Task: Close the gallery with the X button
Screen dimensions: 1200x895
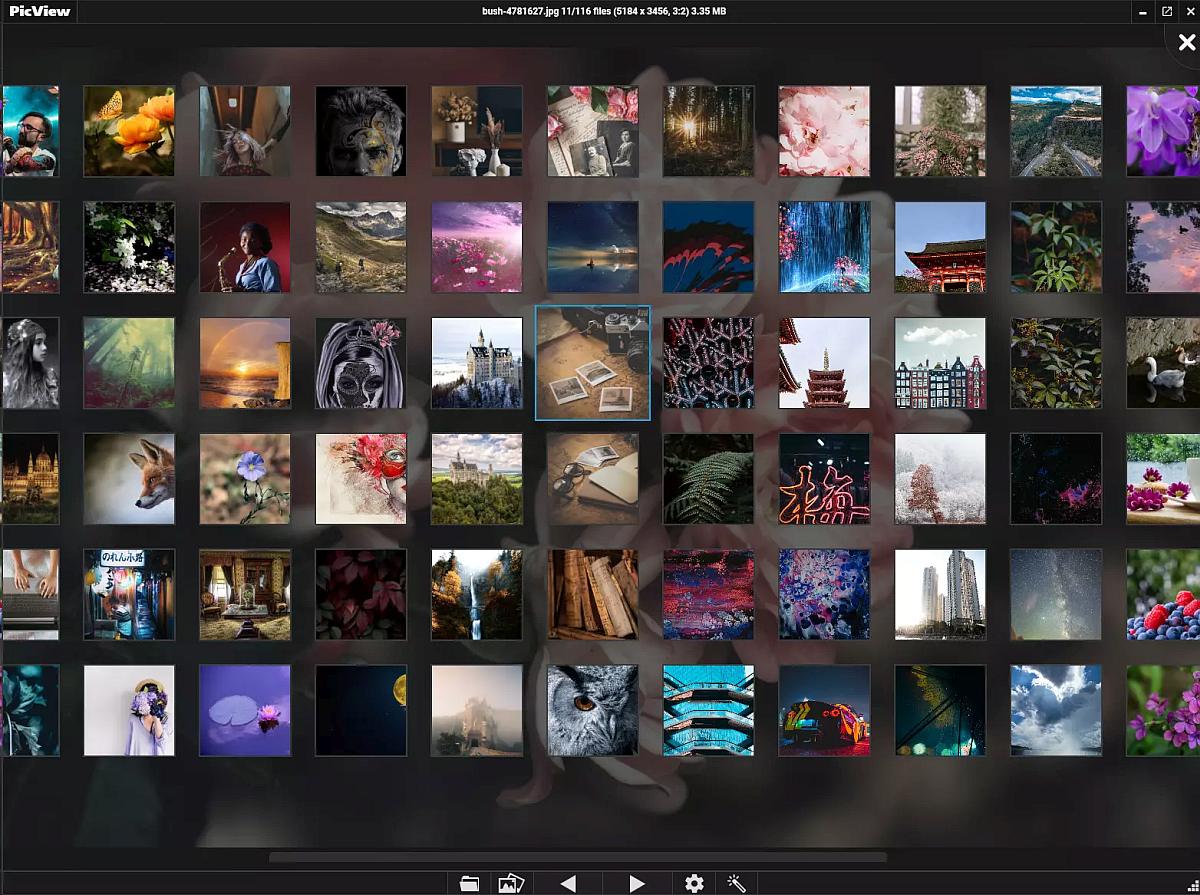Action: (x=1186, y=42)
